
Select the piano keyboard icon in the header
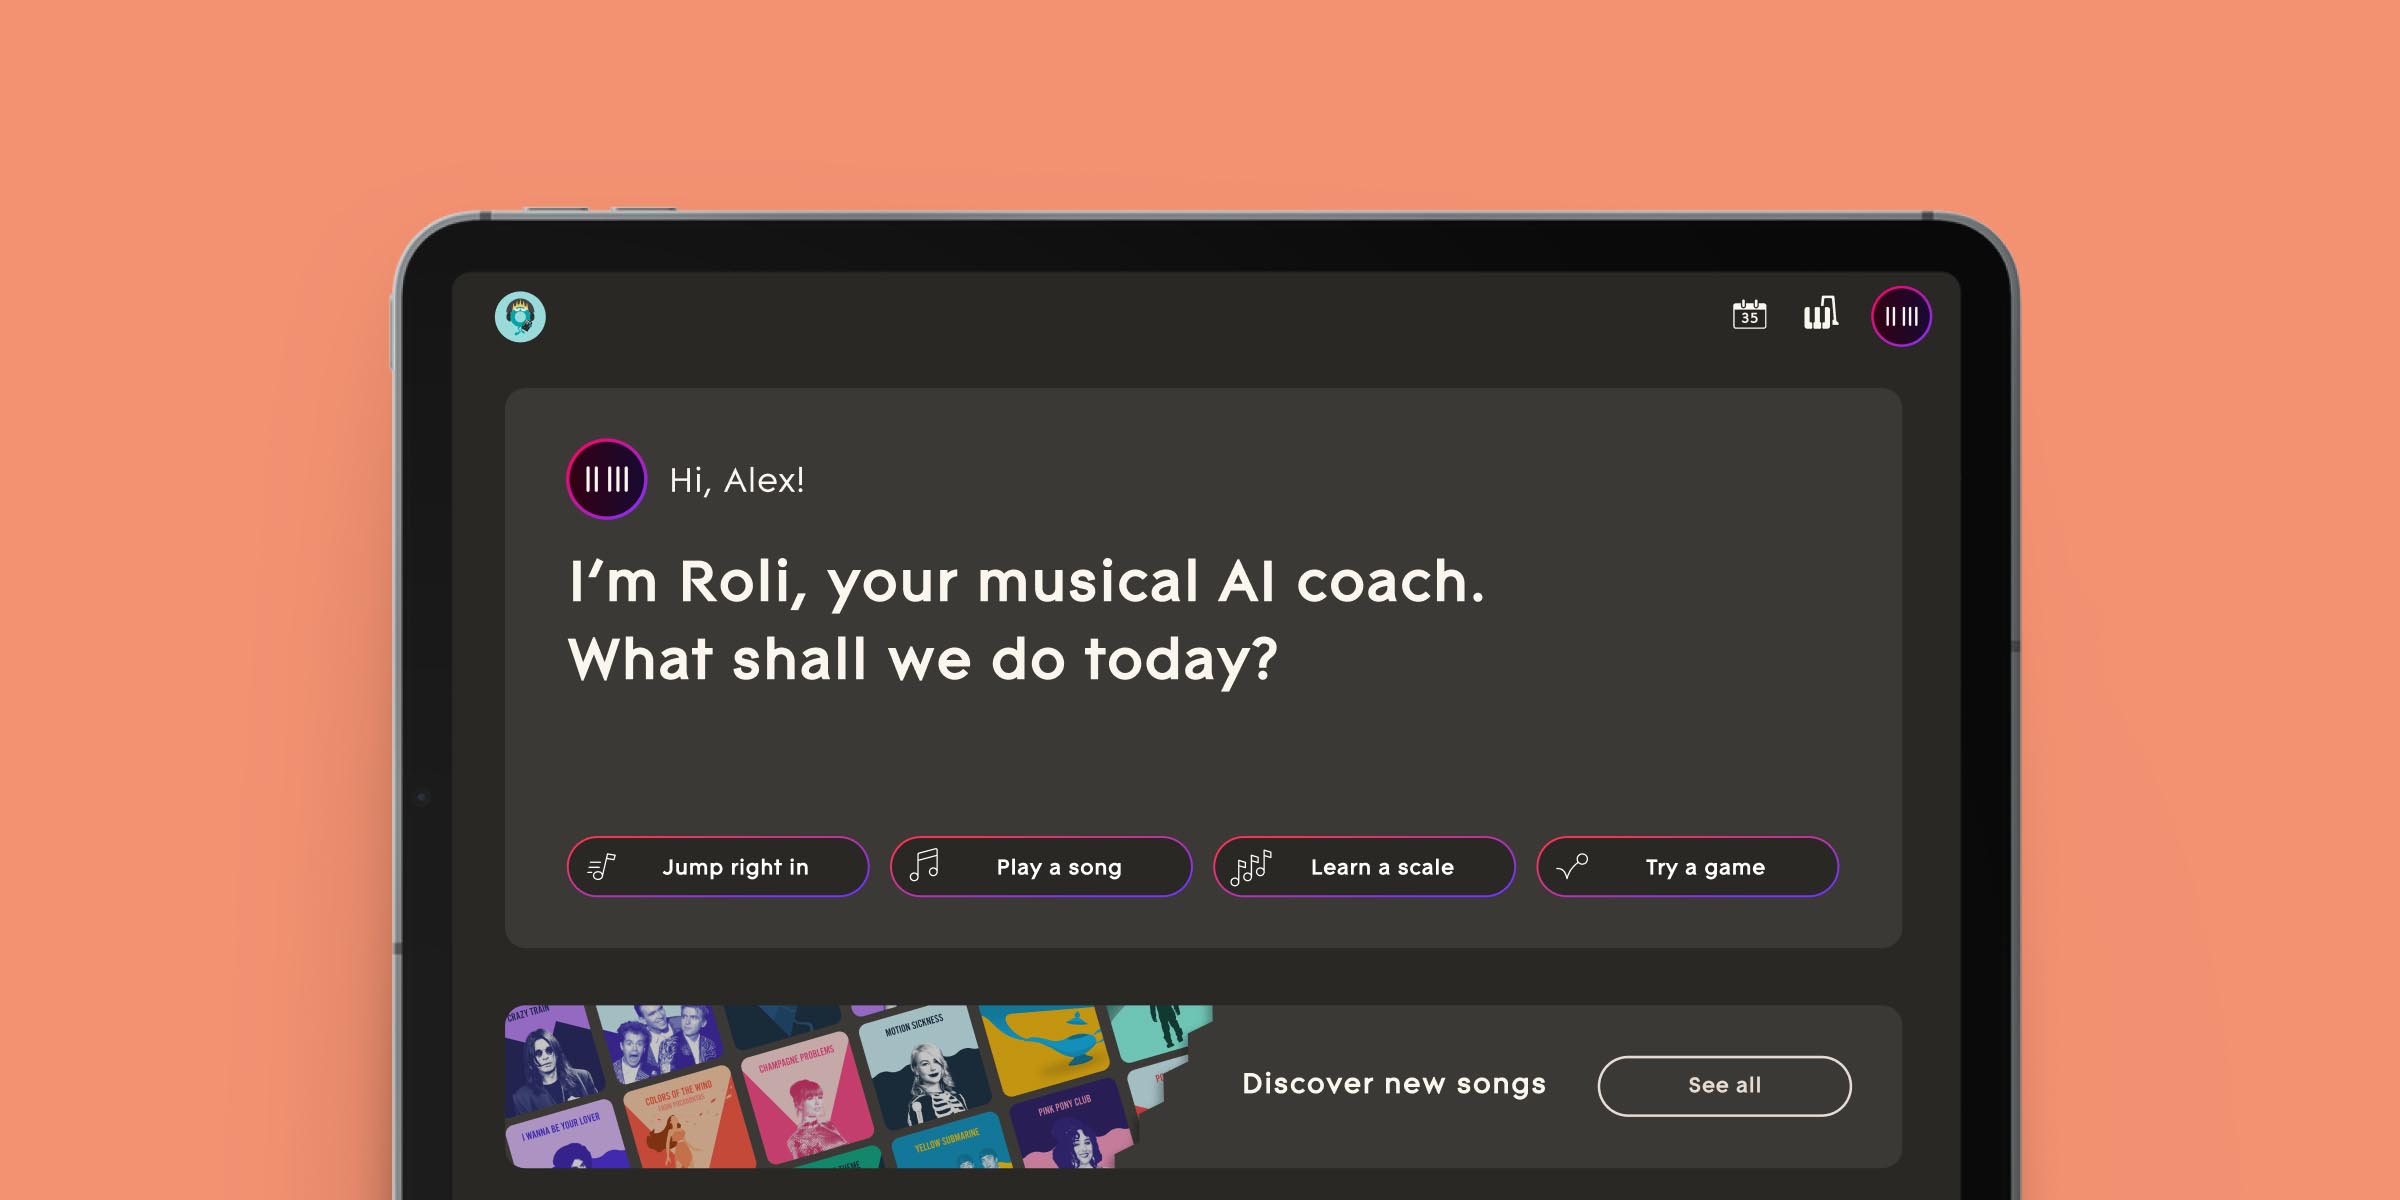(1822, 315)
